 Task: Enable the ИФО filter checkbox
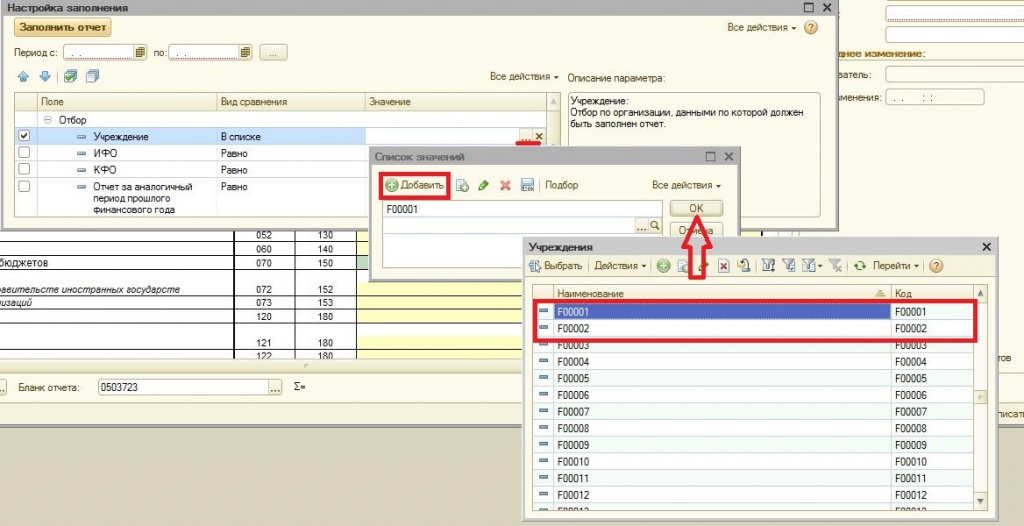(24, 153)
